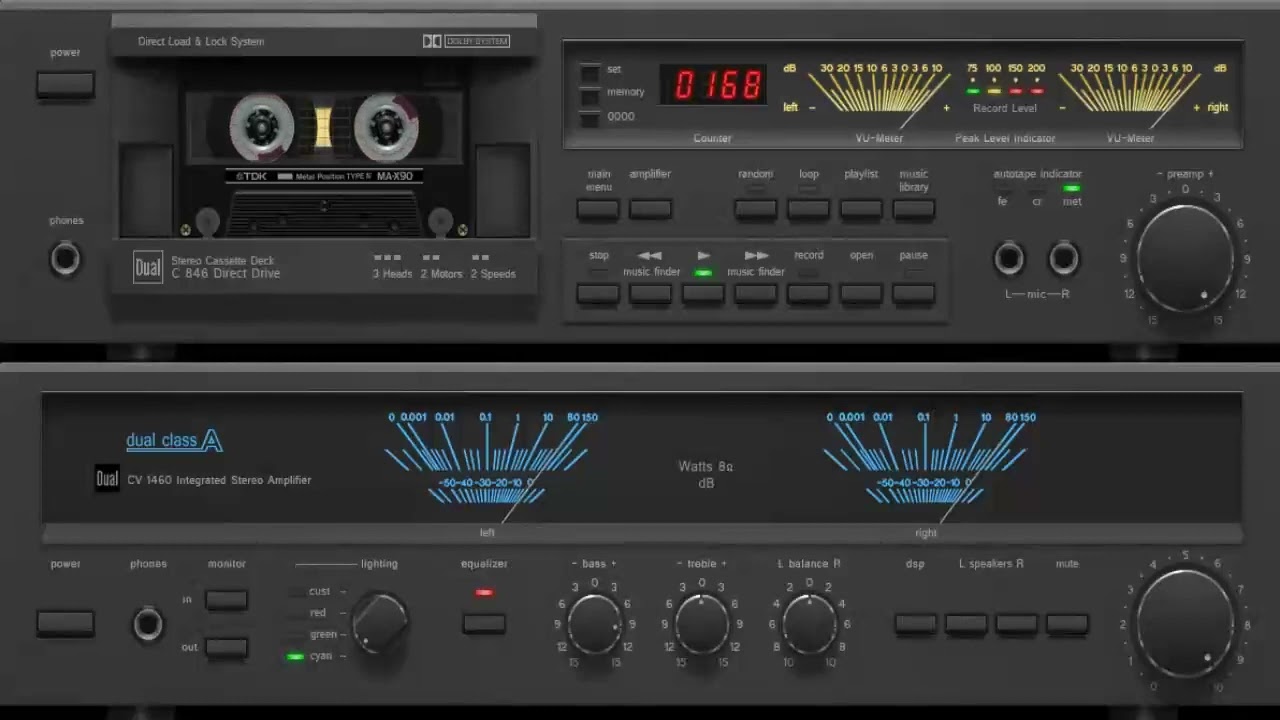
Task: Open the music library button
Action: click(x=913, y=210)
